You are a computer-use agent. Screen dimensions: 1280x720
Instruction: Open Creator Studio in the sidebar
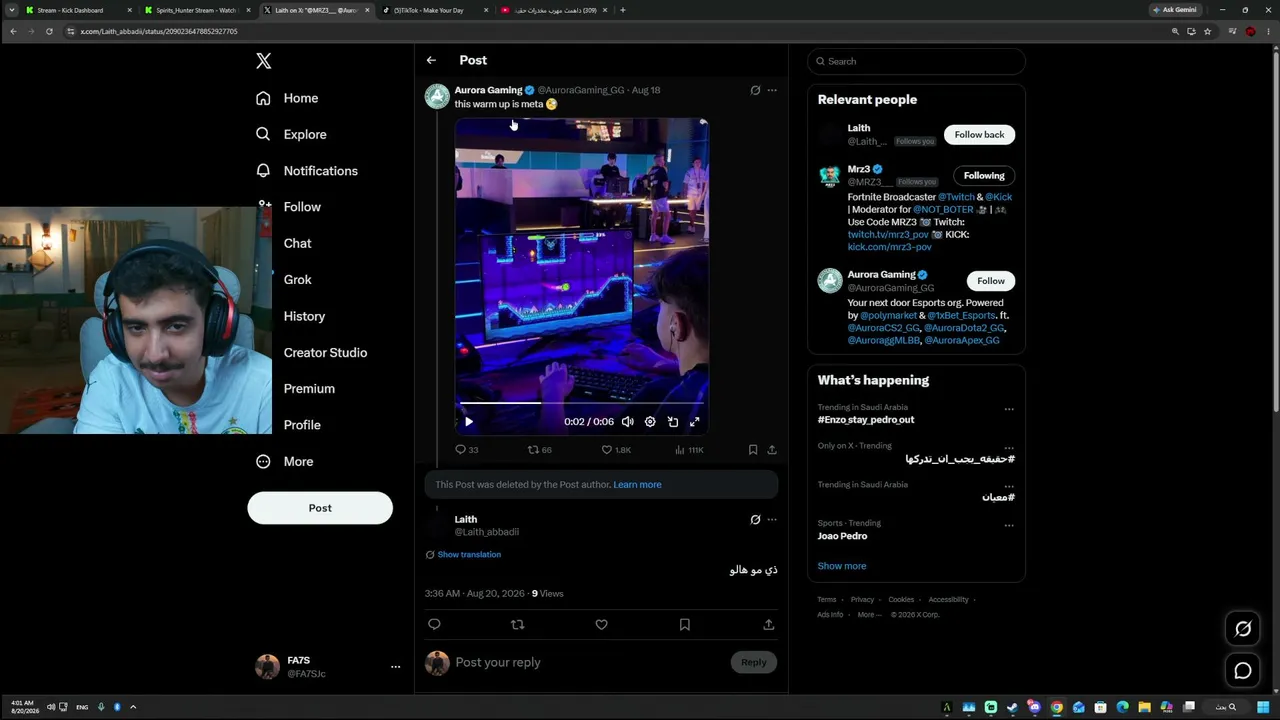[x=325, y=353]
